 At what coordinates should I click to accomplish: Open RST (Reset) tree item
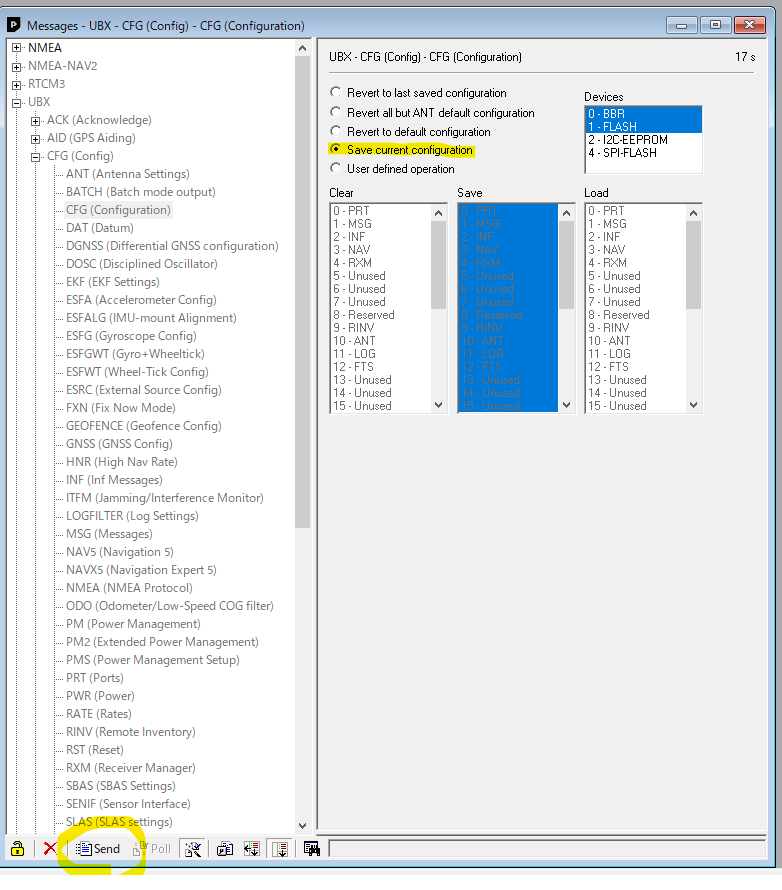95,750
